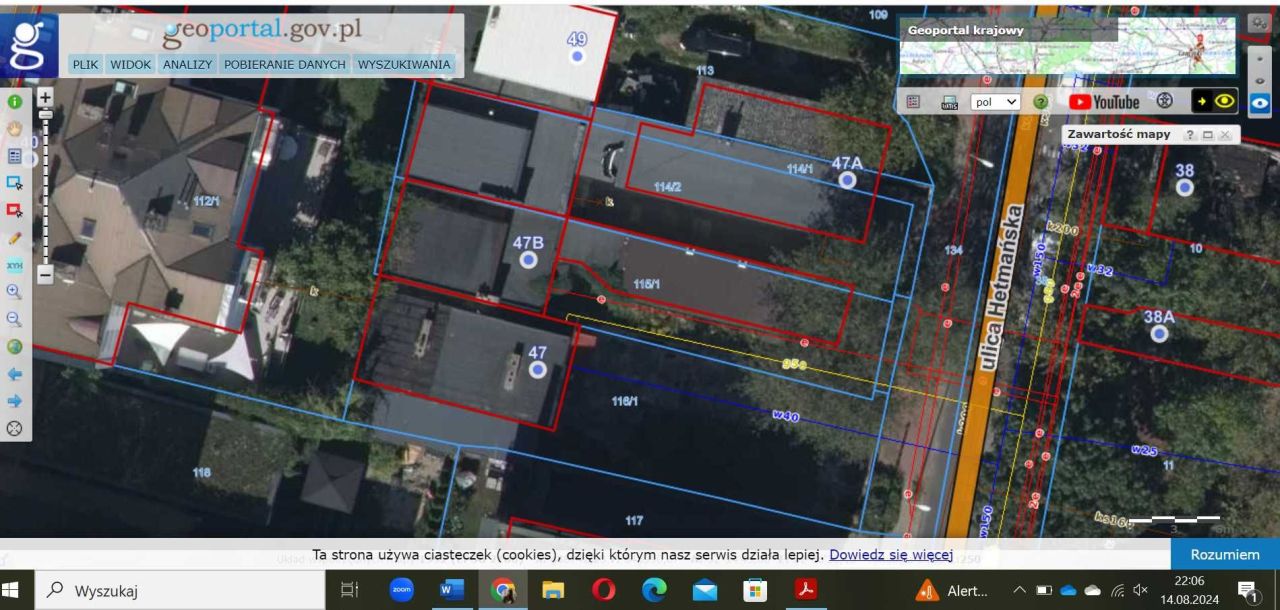The width and height of the screenshot is (1280, 610).
Task: Open the YouTube channel link icon
Action: (x=1104, y=101)
